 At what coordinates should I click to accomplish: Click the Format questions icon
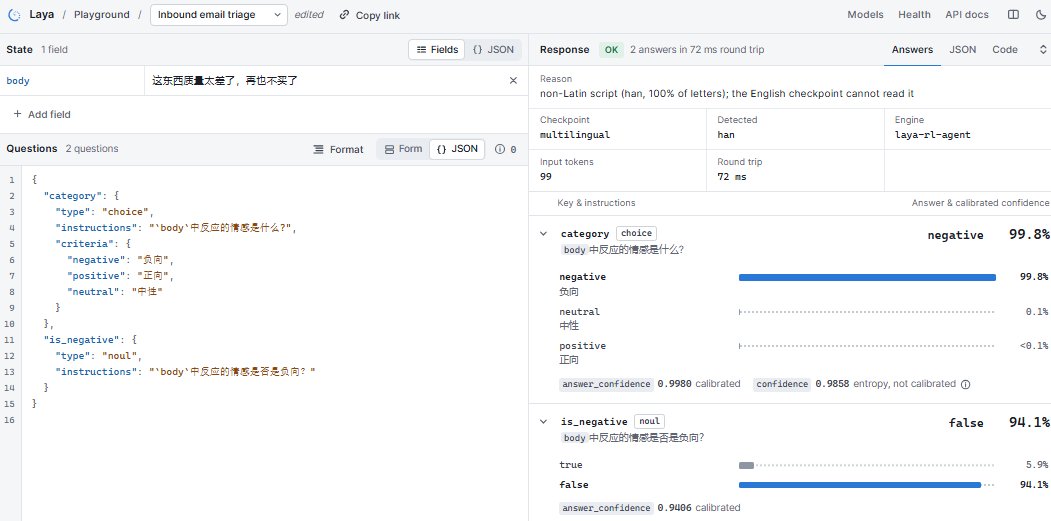point(319,150)
